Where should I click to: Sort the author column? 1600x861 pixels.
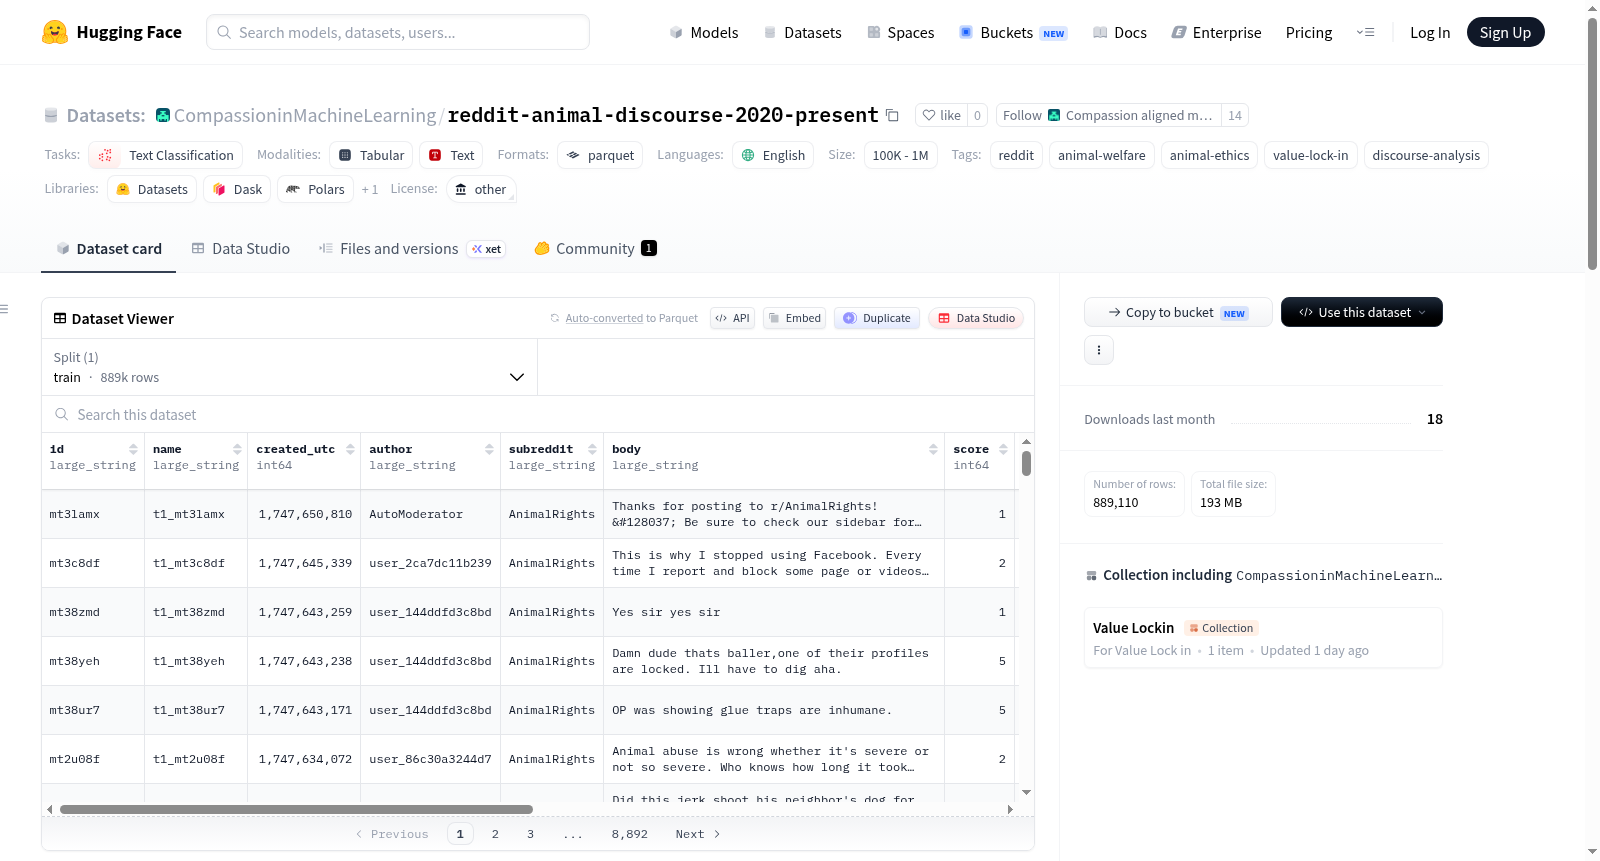(x=489, y=449)
